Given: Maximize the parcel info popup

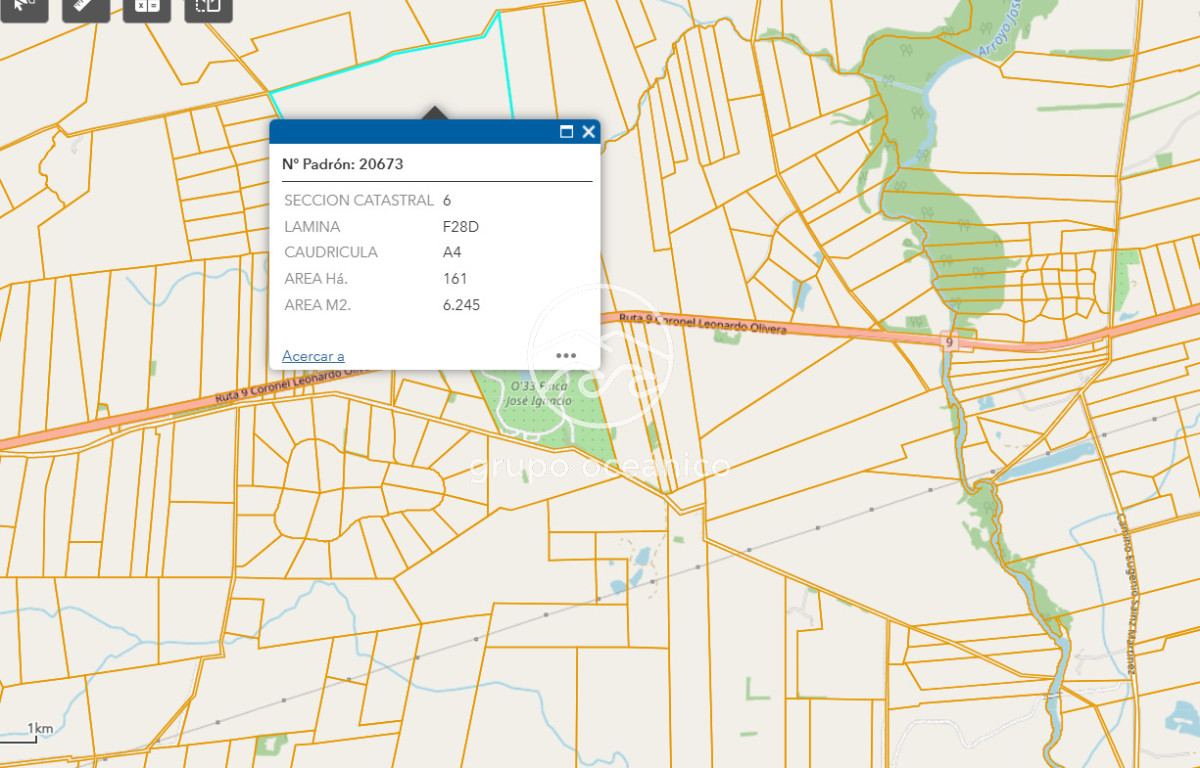Looking at the screenshot, I should coord(566,132).
